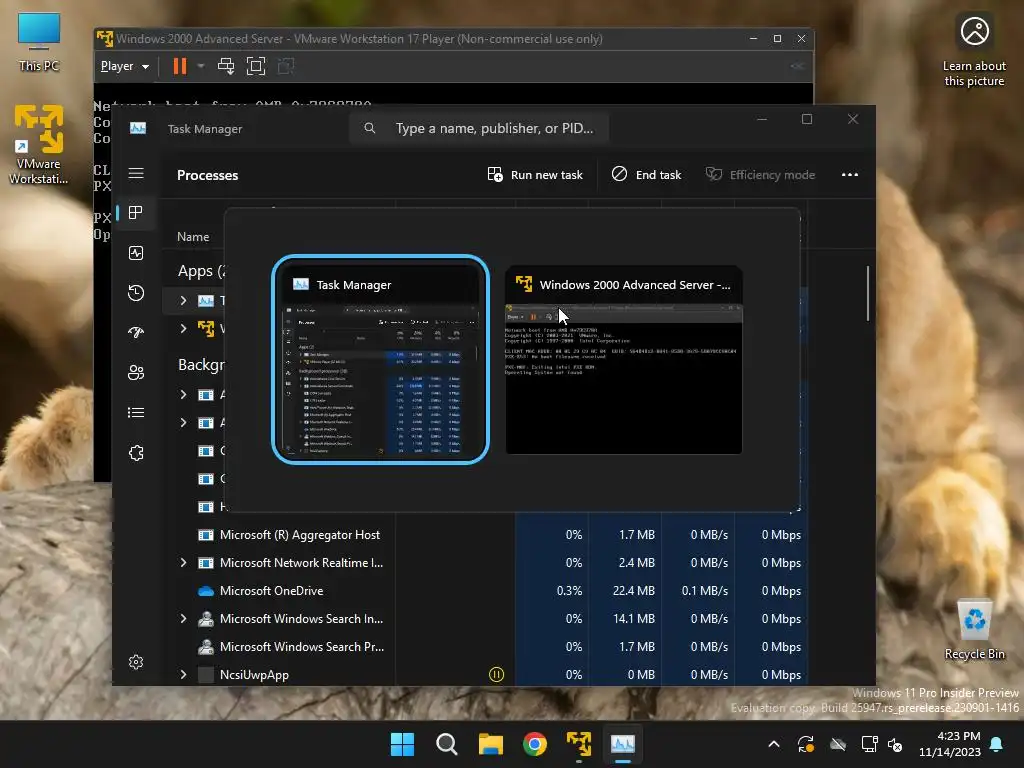Expand Microsoft Network Realtime process row
1024x768 pixels.
click(184, 563)
